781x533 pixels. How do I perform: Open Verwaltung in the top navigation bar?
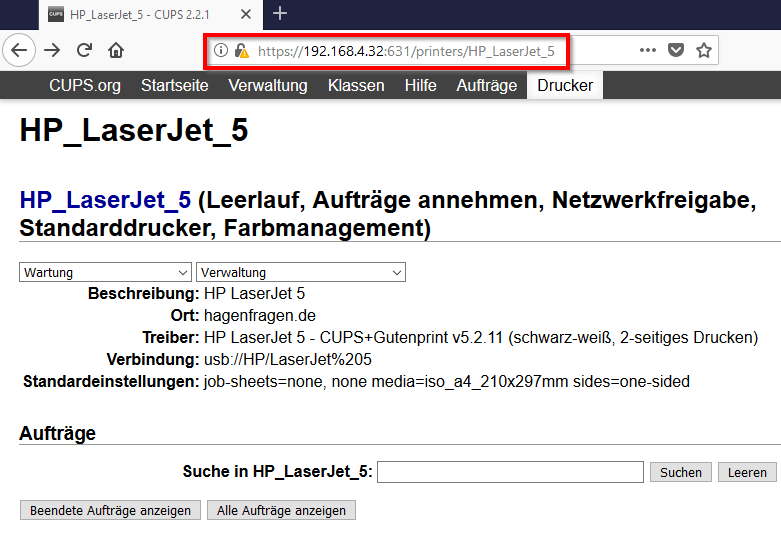tap(267, 85)
